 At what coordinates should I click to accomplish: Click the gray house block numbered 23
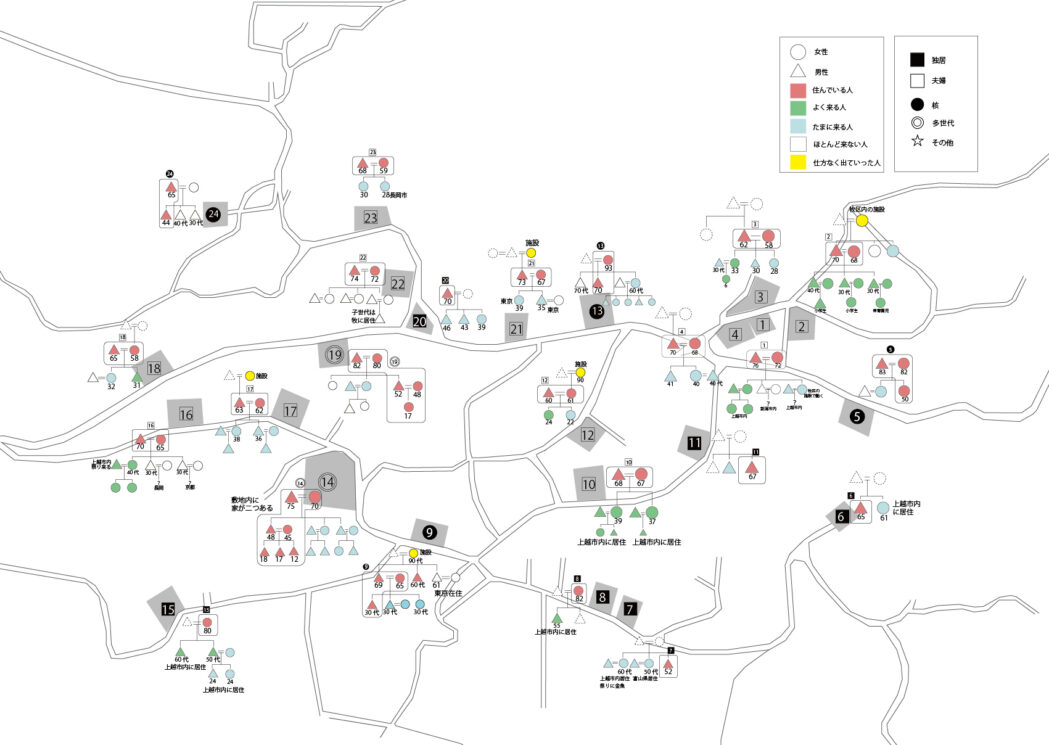tap(371, 218)
